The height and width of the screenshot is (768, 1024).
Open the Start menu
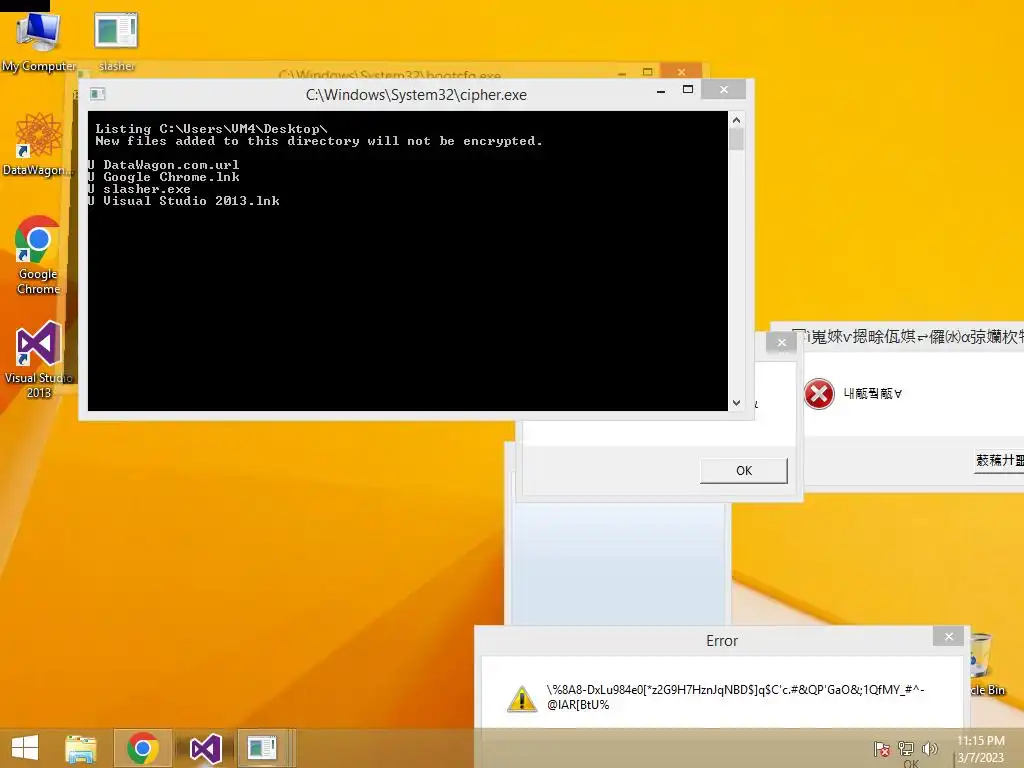pyautogui.click(x=25, y=748)
